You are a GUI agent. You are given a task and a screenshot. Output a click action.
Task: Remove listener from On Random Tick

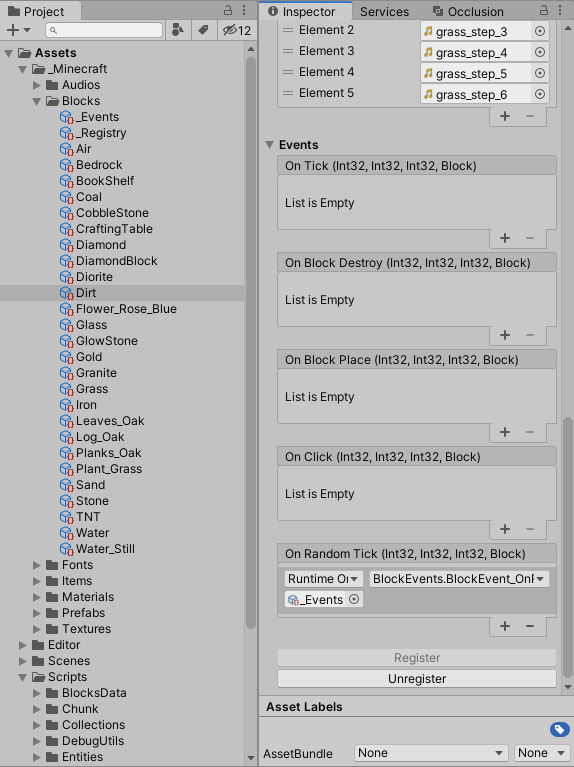(530, 626)
